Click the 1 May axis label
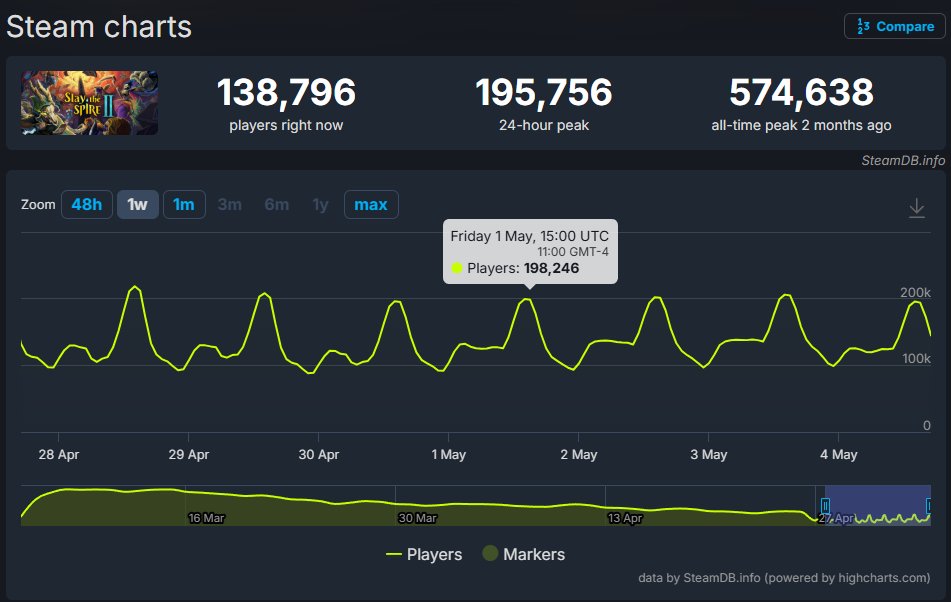951x602 pixels. 448,454
